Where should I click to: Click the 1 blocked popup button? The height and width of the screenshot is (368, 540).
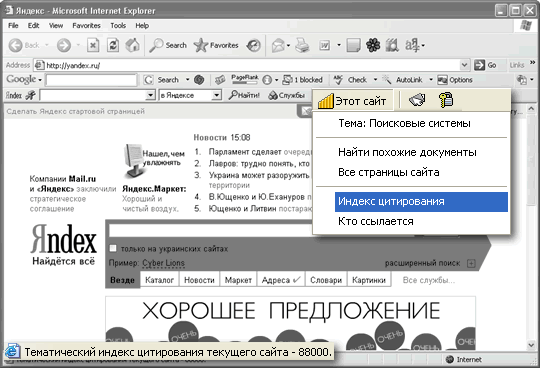(x=302, y=80)
